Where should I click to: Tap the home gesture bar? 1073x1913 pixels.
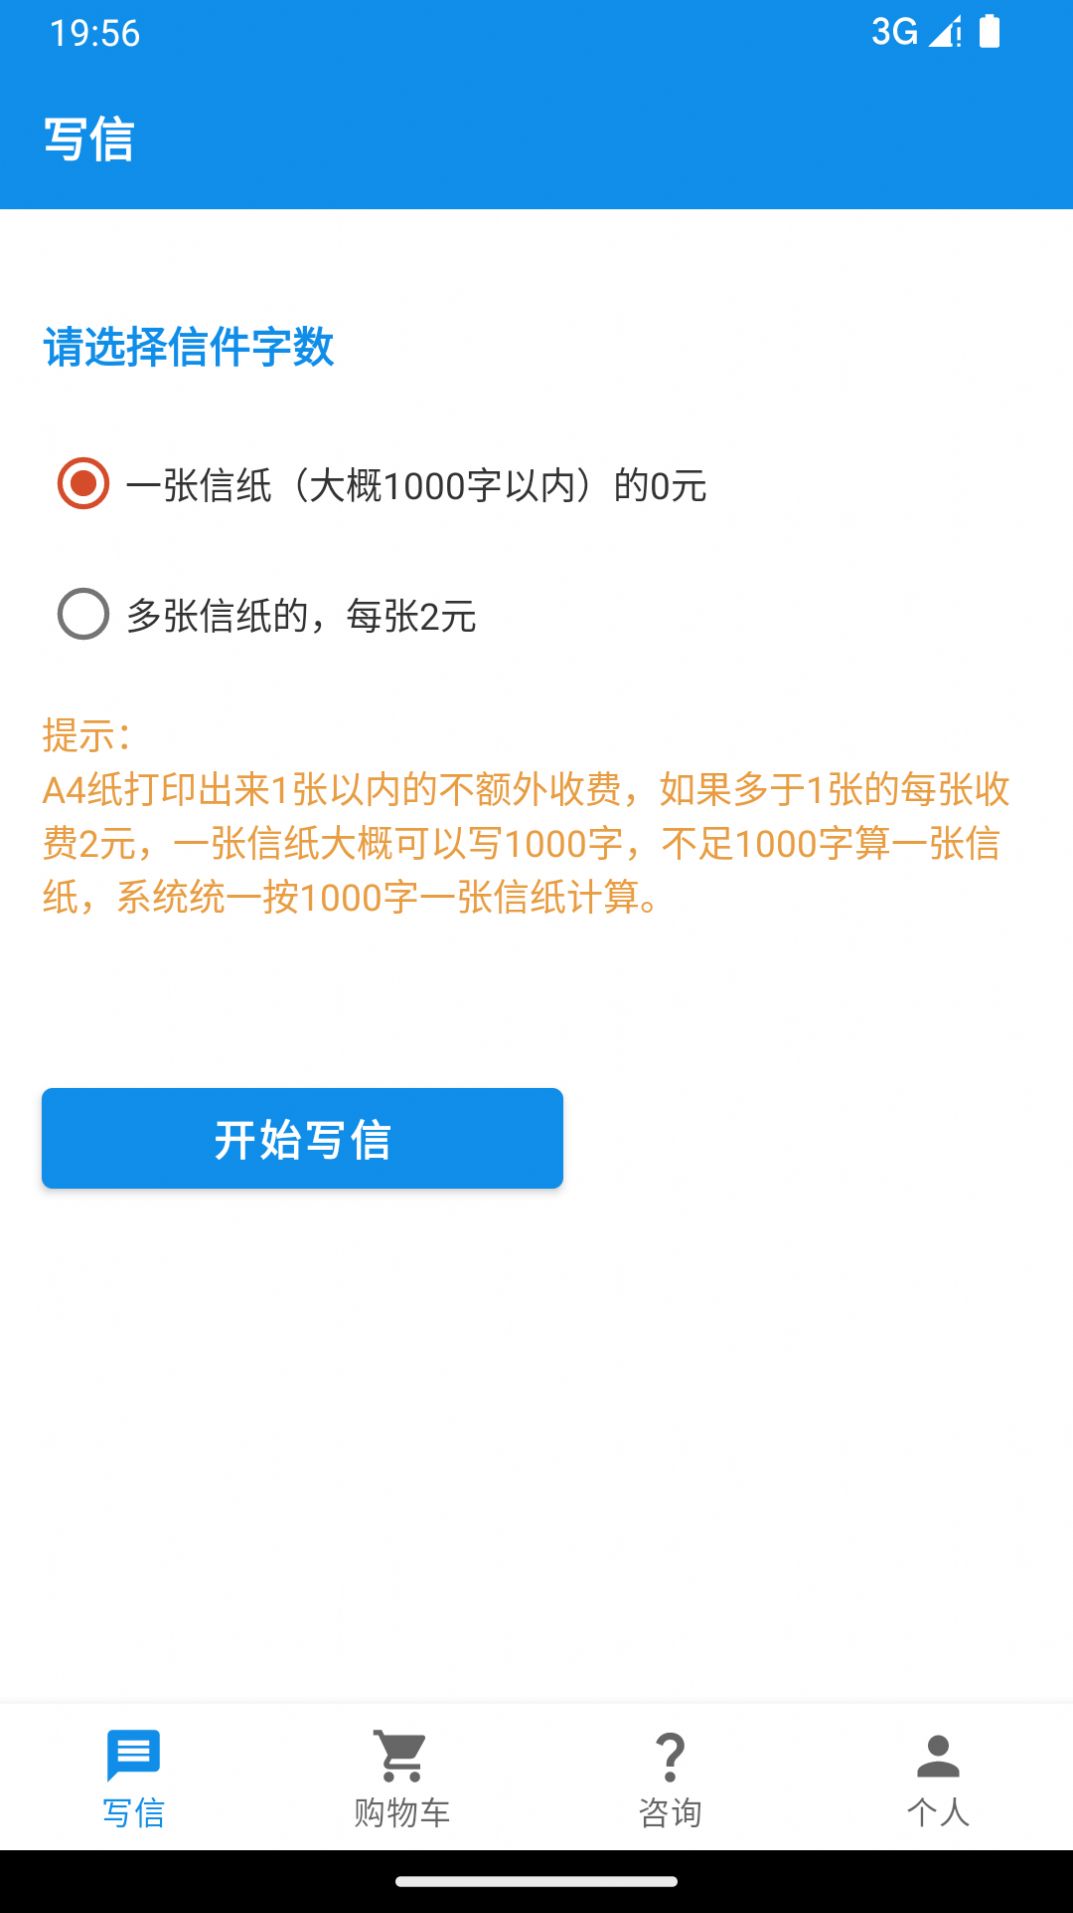(x=536, y=1881)
